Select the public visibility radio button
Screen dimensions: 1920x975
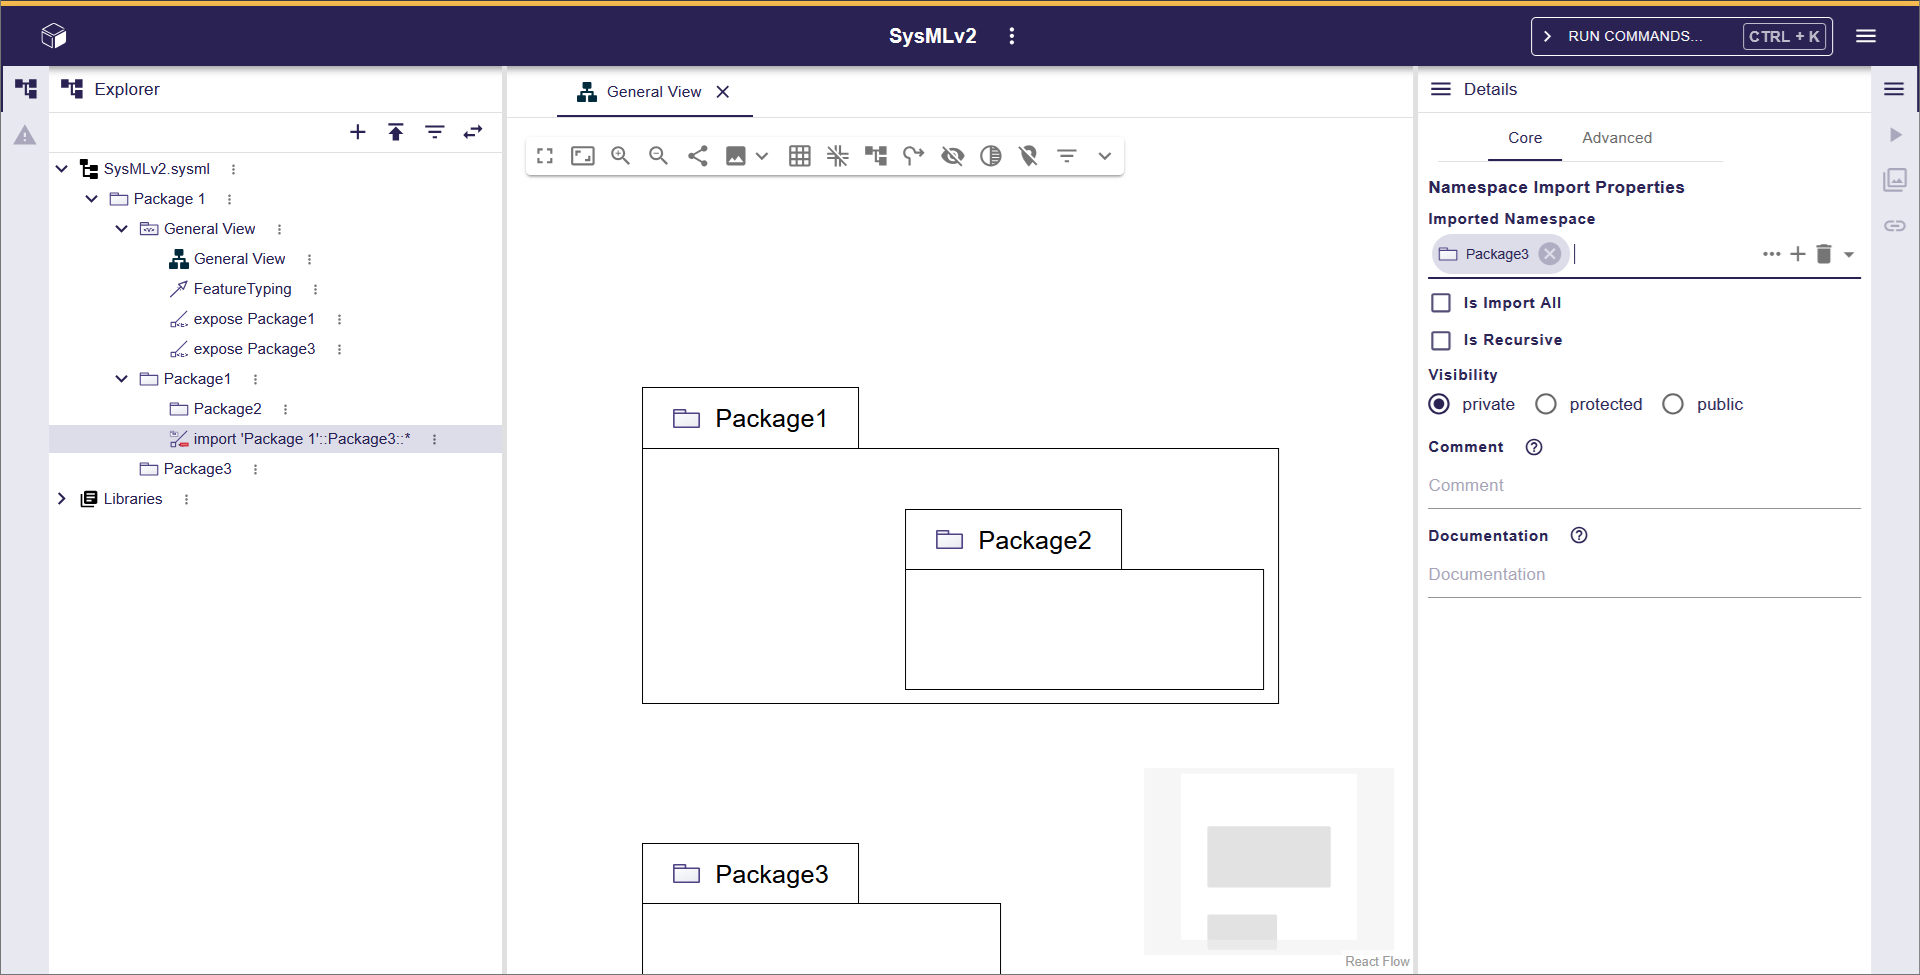[x=1673, y=404]
